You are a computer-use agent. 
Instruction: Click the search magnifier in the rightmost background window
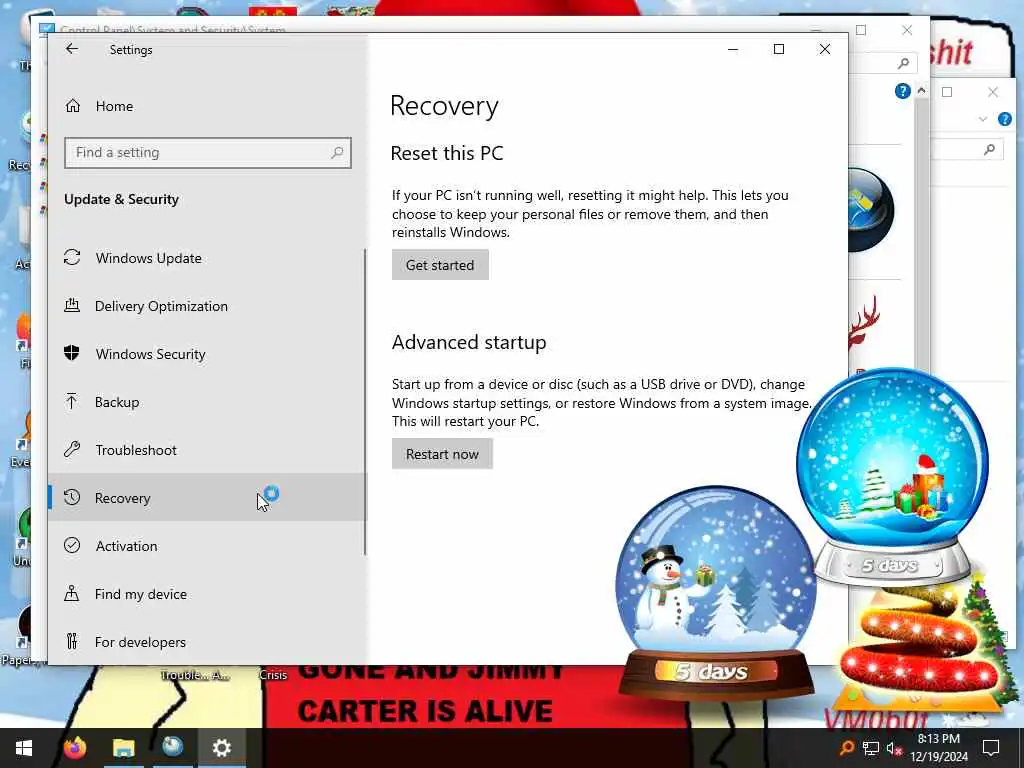989,150
